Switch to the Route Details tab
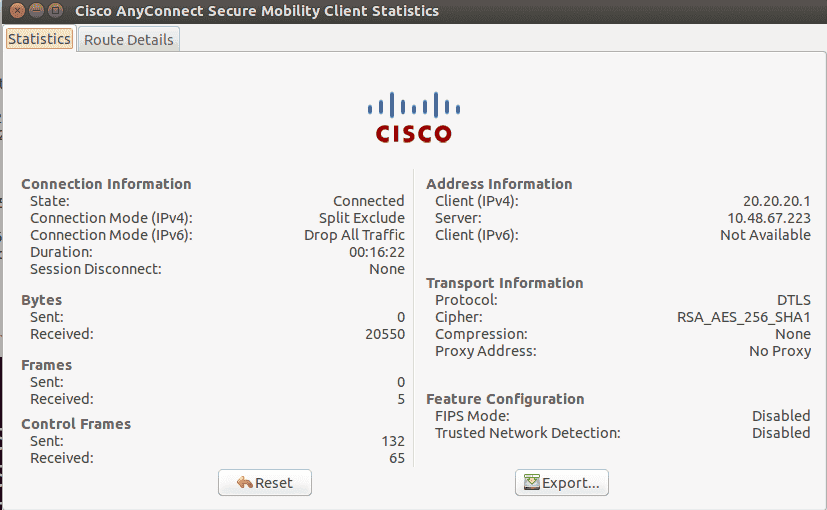827x510 pixels. [129, 40]
